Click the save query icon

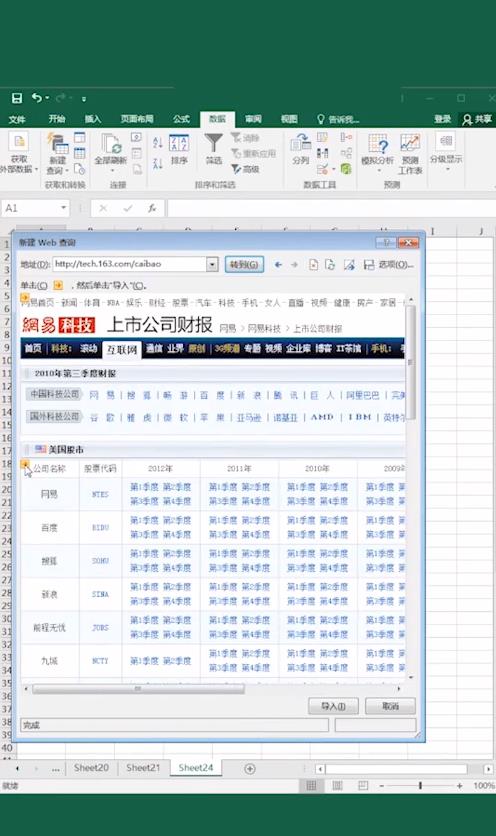click(x=369, y=264)
